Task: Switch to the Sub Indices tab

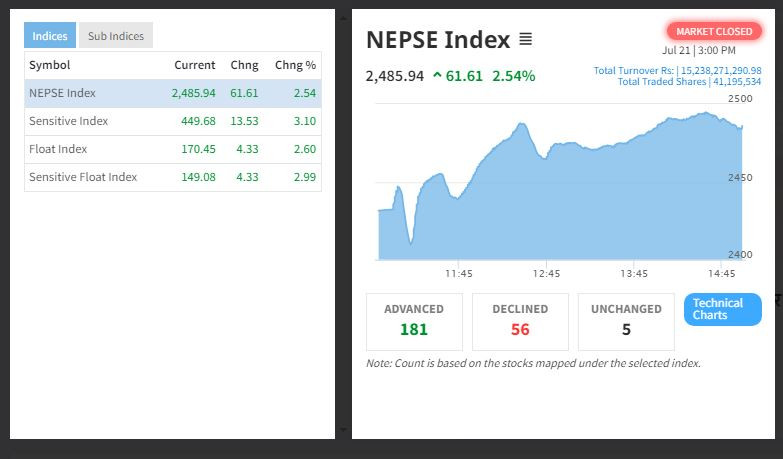Action: 116,35
